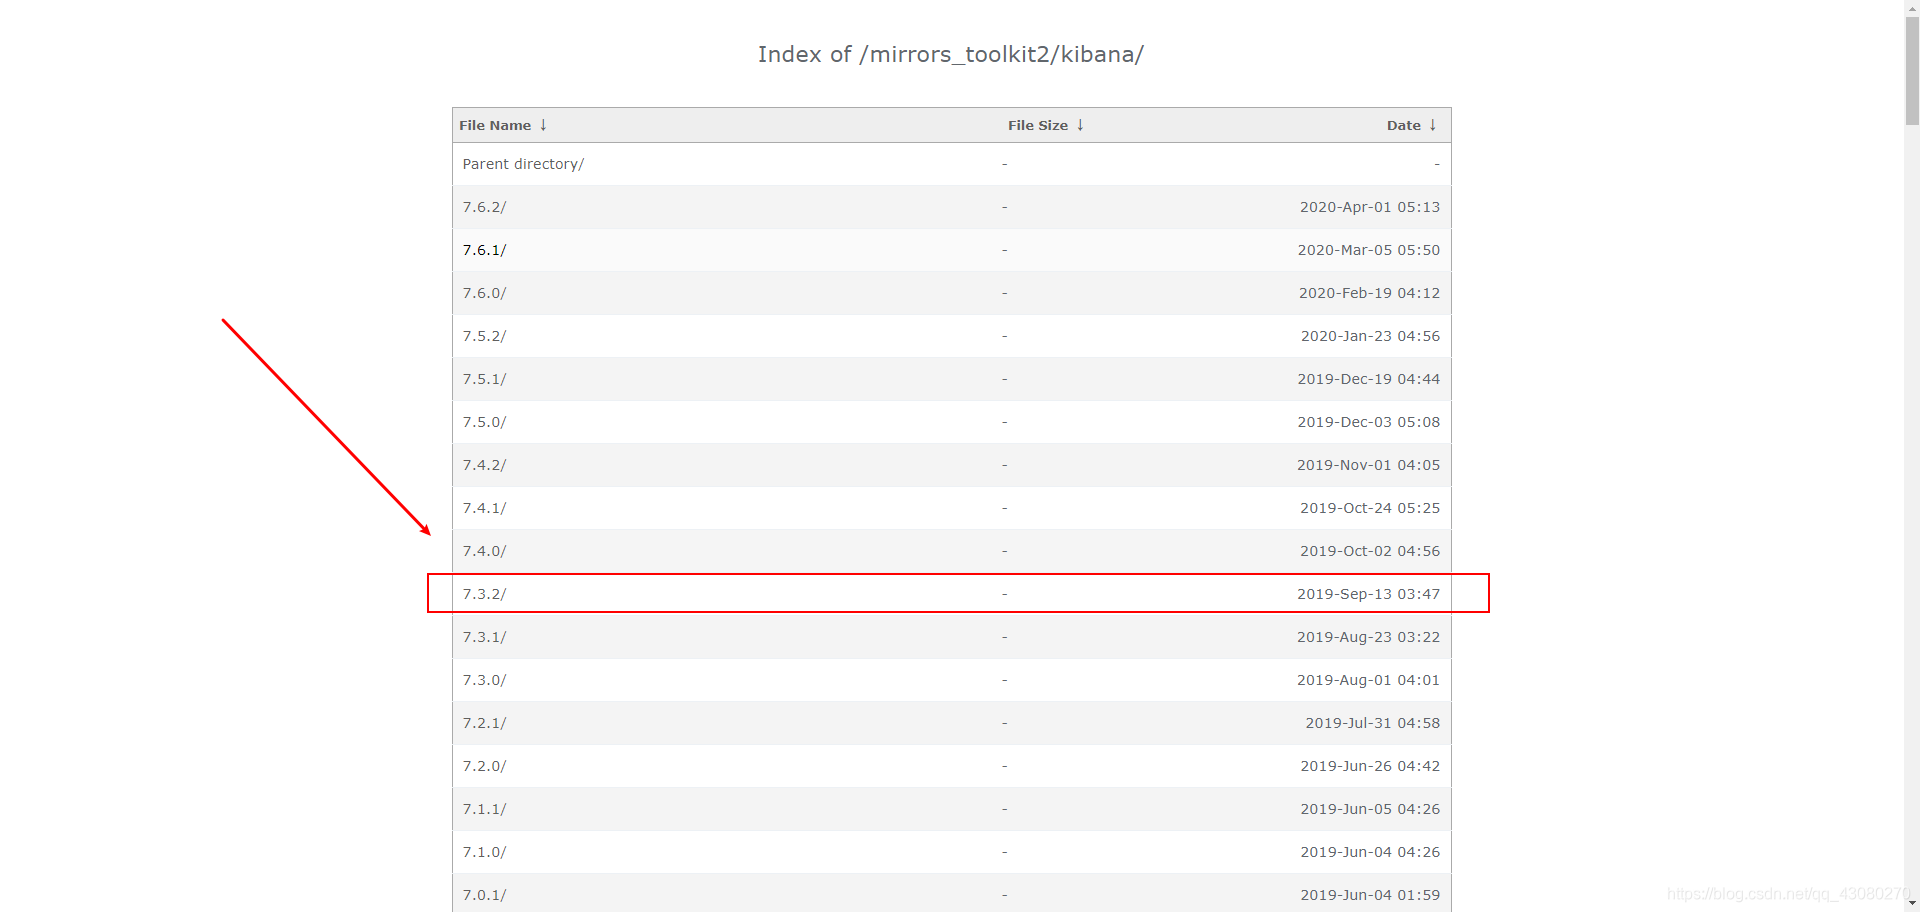
Task: Click the date 2019-Jun-26 04:42
Action: [1370, 766]
